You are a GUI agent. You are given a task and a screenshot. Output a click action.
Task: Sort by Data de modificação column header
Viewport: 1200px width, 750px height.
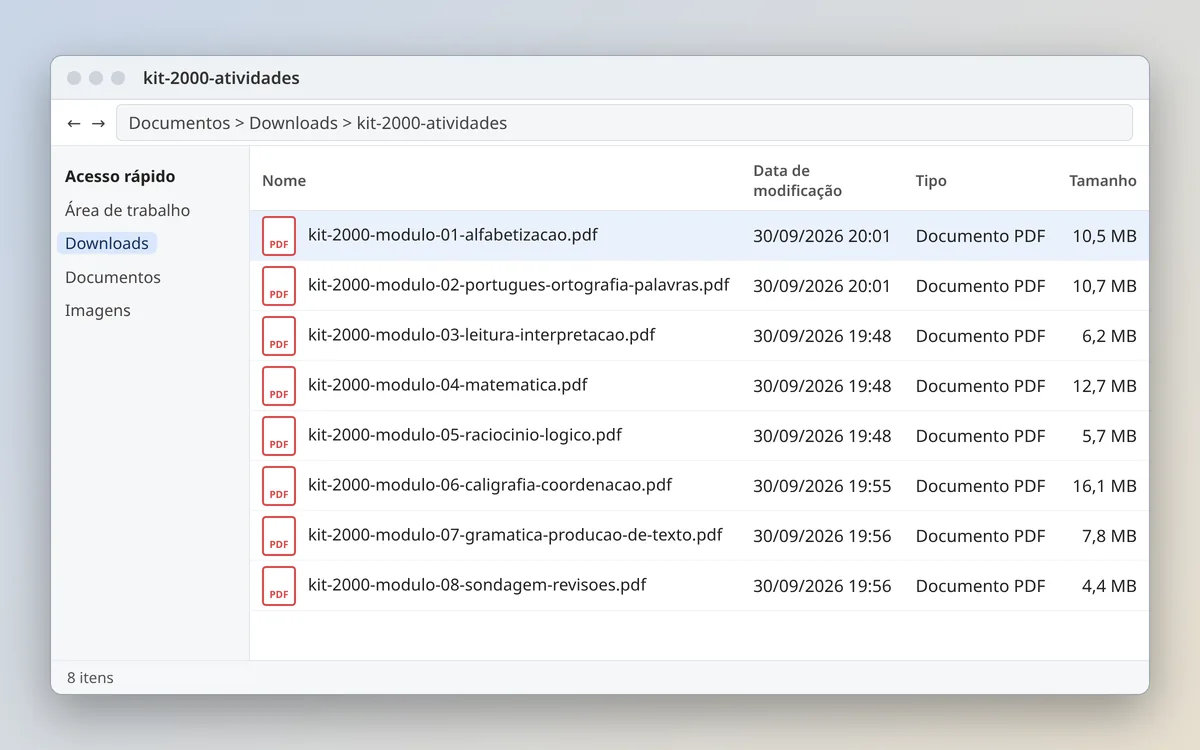(x=798, y=181)
